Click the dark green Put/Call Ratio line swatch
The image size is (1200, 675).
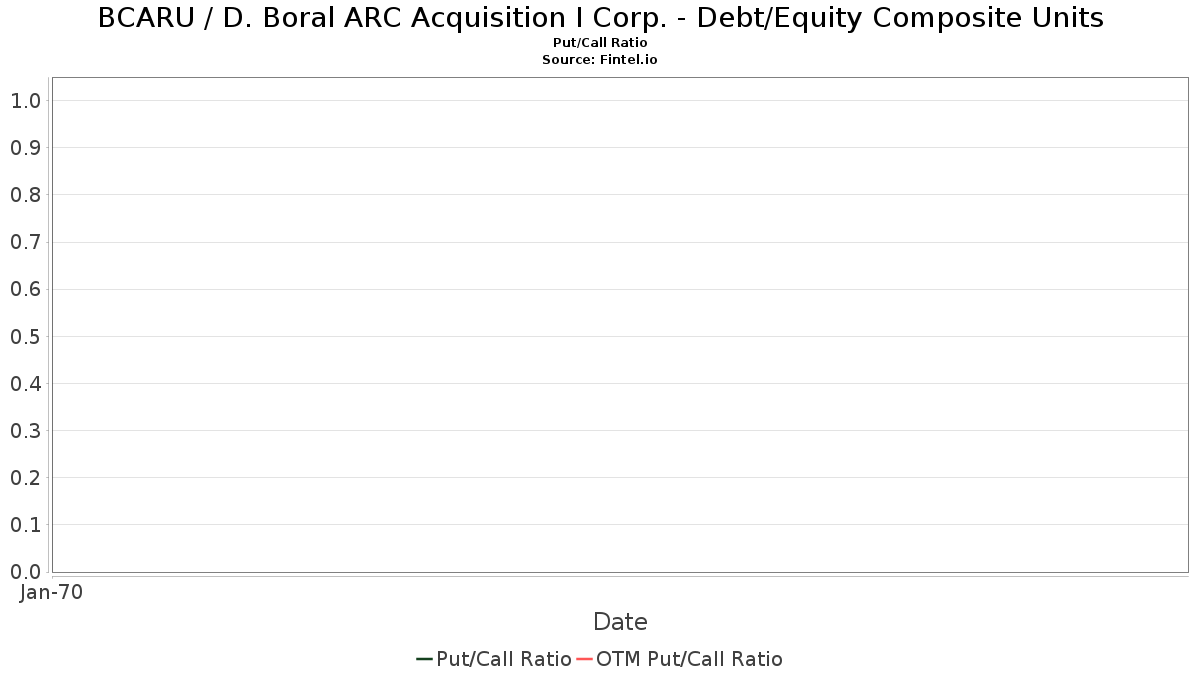coord(424,659)
